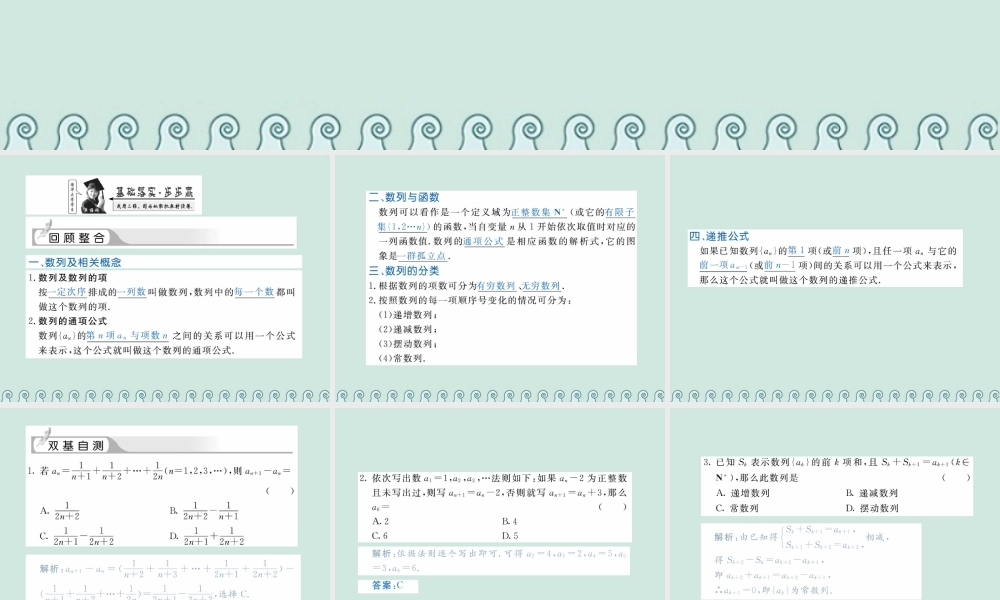Click the underlined blank 每一个数
Viewport: 1000px width, 600px height.
(254, 292)
